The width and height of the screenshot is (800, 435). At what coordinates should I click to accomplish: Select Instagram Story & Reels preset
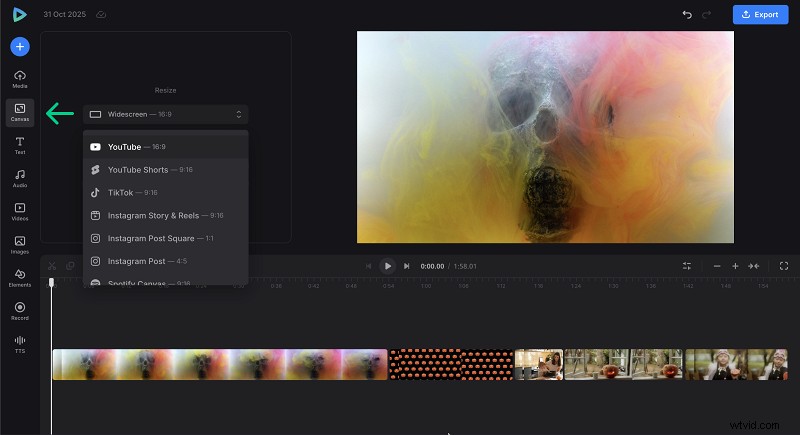pos(165,215)
